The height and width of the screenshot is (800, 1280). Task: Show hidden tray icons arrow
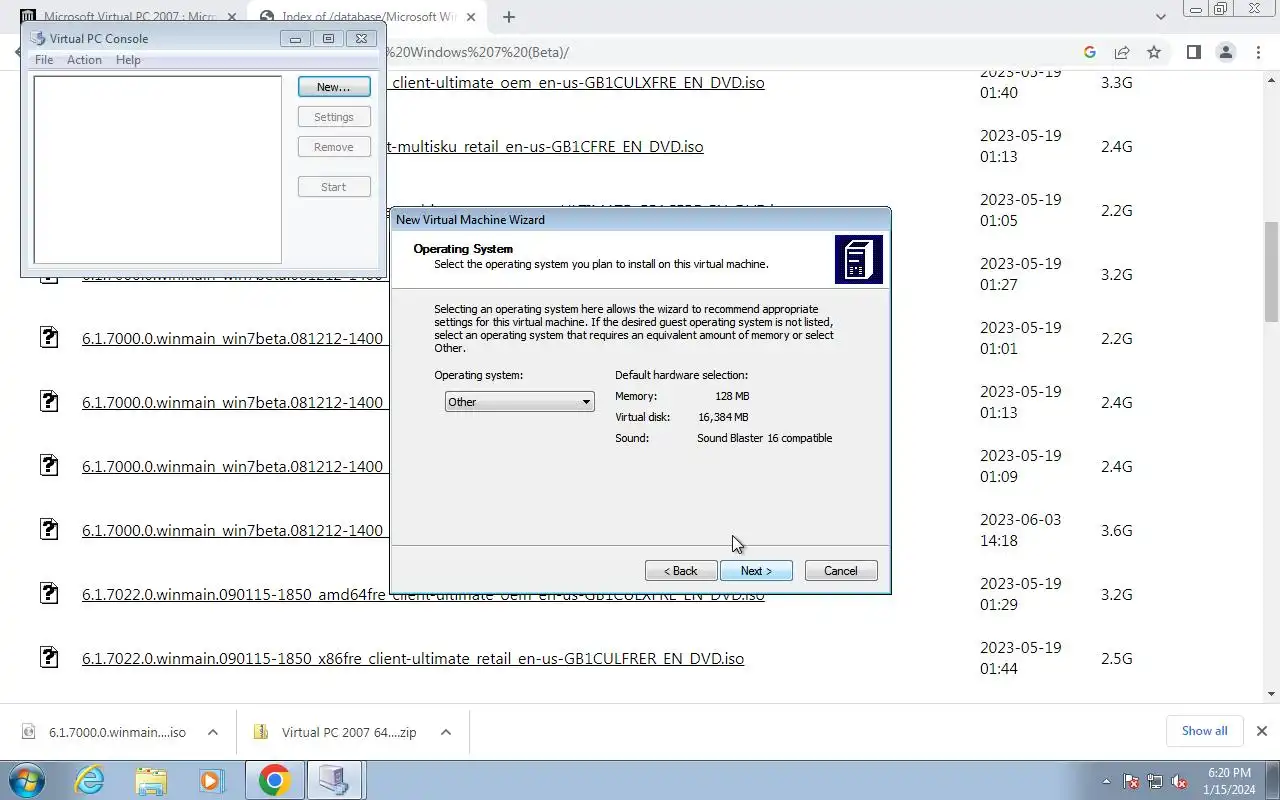coord(1106,781)
